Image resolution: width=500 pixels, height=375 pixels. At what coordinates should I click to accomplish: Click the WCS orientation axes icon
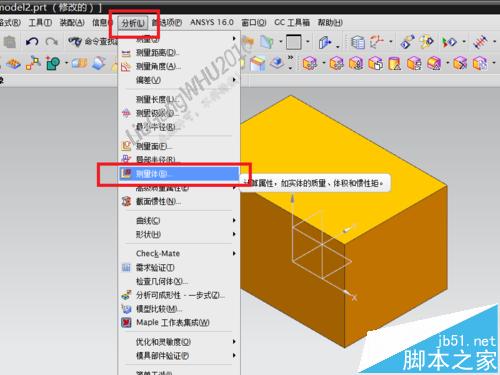pyautogui.click(x=377, y=42)
